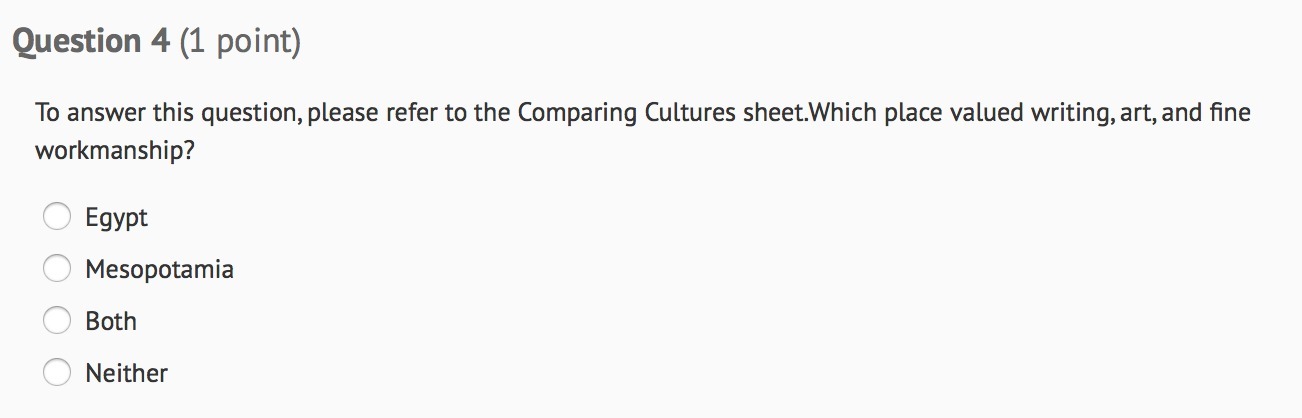This screenshot has width=1302, height=418.
Task: Click the "Neither" answer label
Action: [x=126, y=373]
